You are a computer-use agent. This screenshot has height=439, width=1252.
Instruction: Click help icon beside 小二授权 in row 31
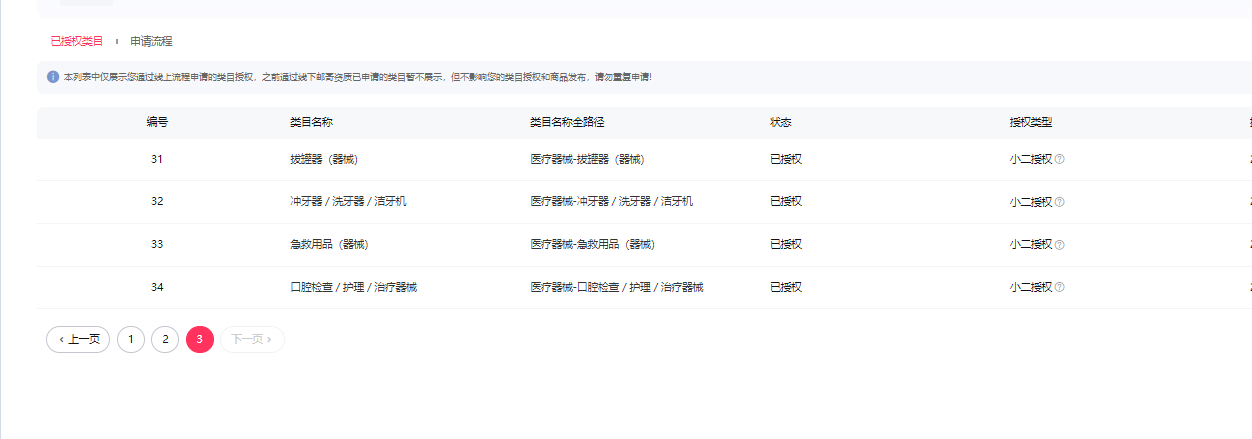point(1060,159)
